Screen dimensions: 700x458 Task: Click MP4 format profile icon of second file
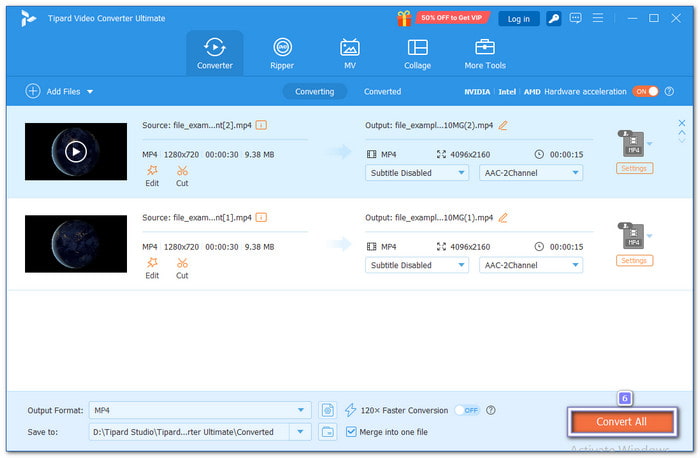[x=633, y=236]
